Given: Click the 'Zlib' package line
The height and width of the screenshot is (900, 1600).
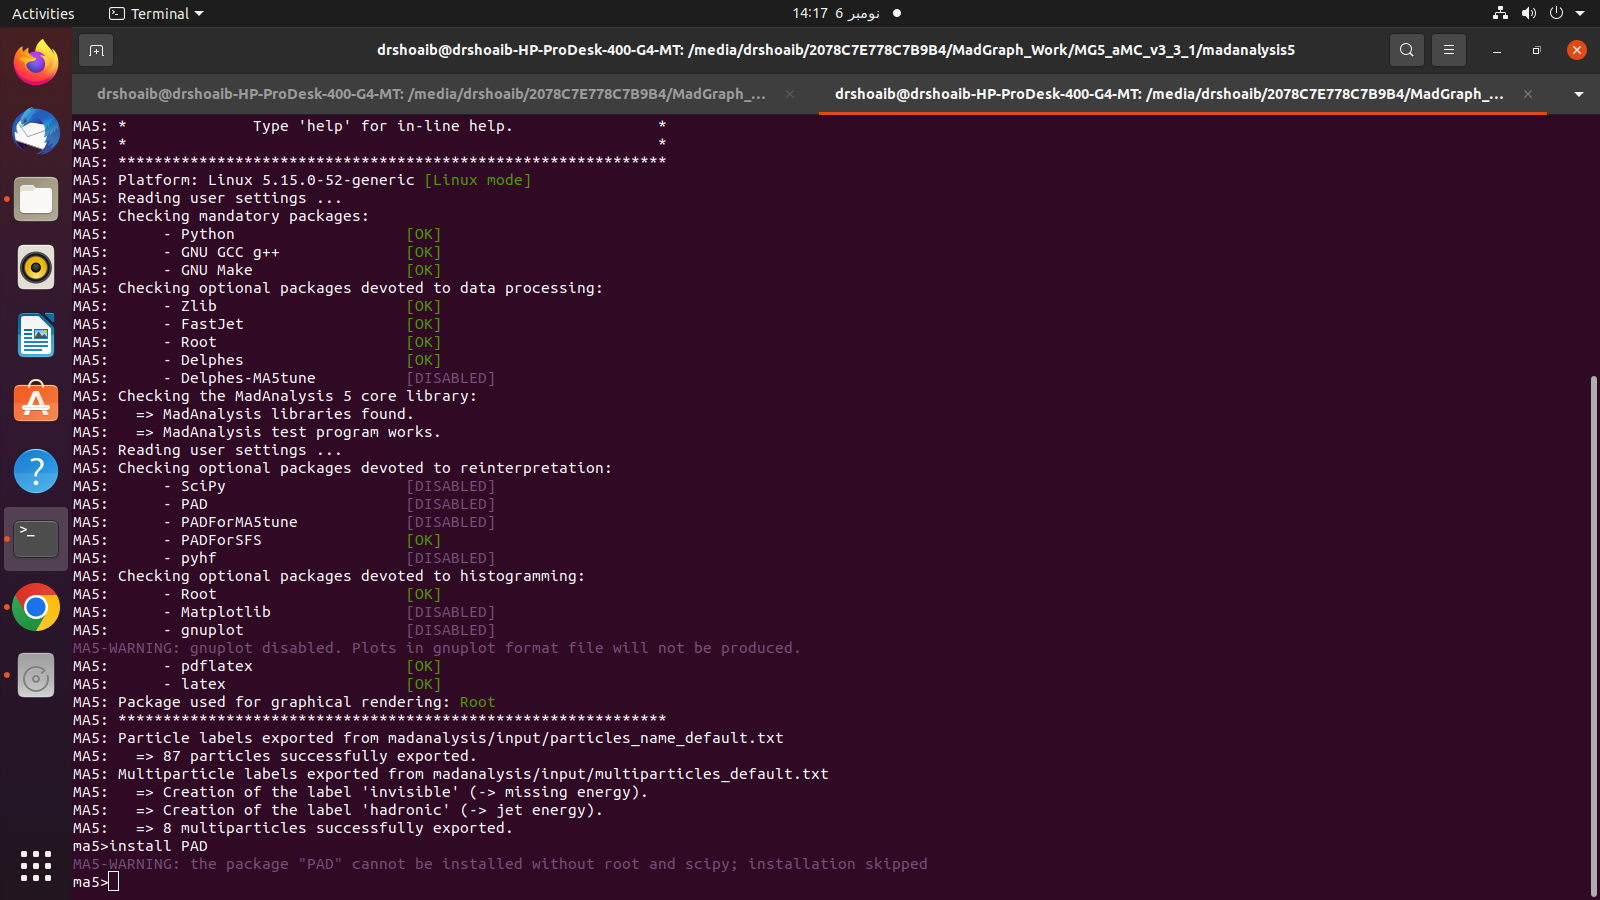Looking at the screenshot, I should pos(256,306).
